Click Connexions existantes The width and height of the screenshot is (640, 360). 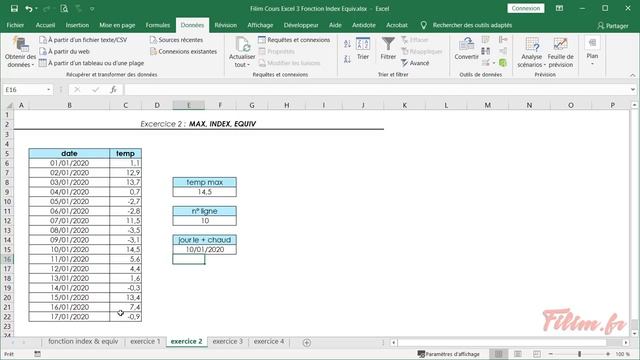[x=183, y=51]
